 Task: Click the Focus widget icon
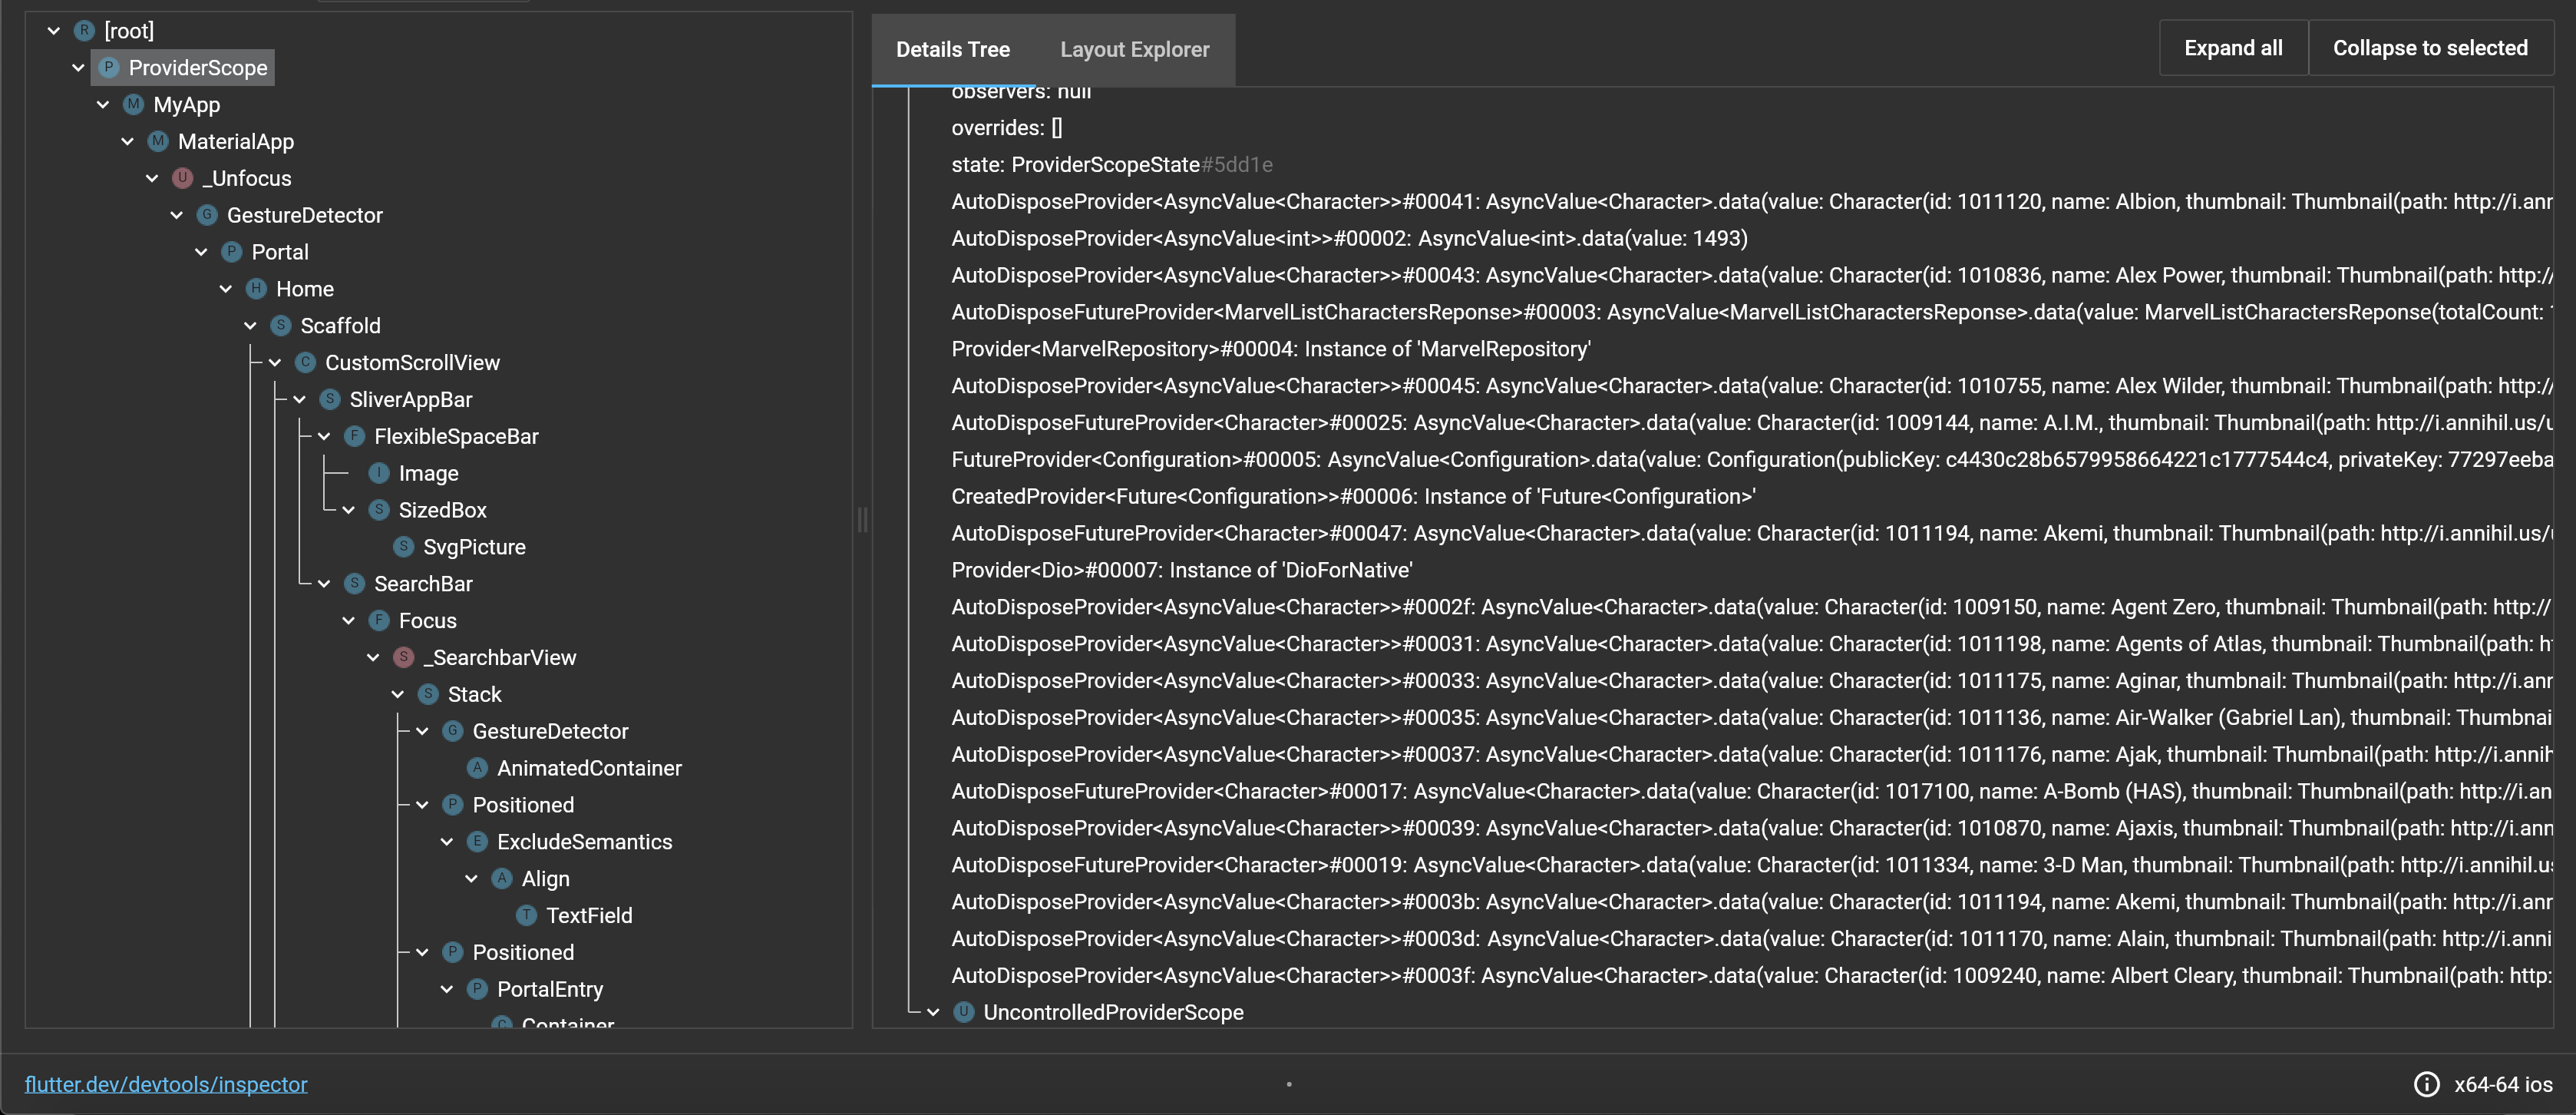(x=379, y=621)
